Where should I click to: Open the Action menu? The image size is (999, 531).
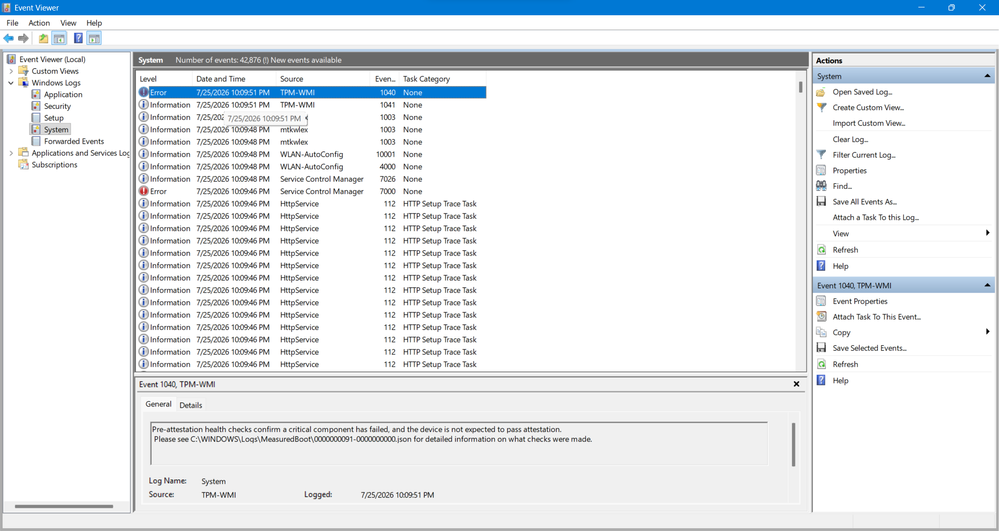39,23
